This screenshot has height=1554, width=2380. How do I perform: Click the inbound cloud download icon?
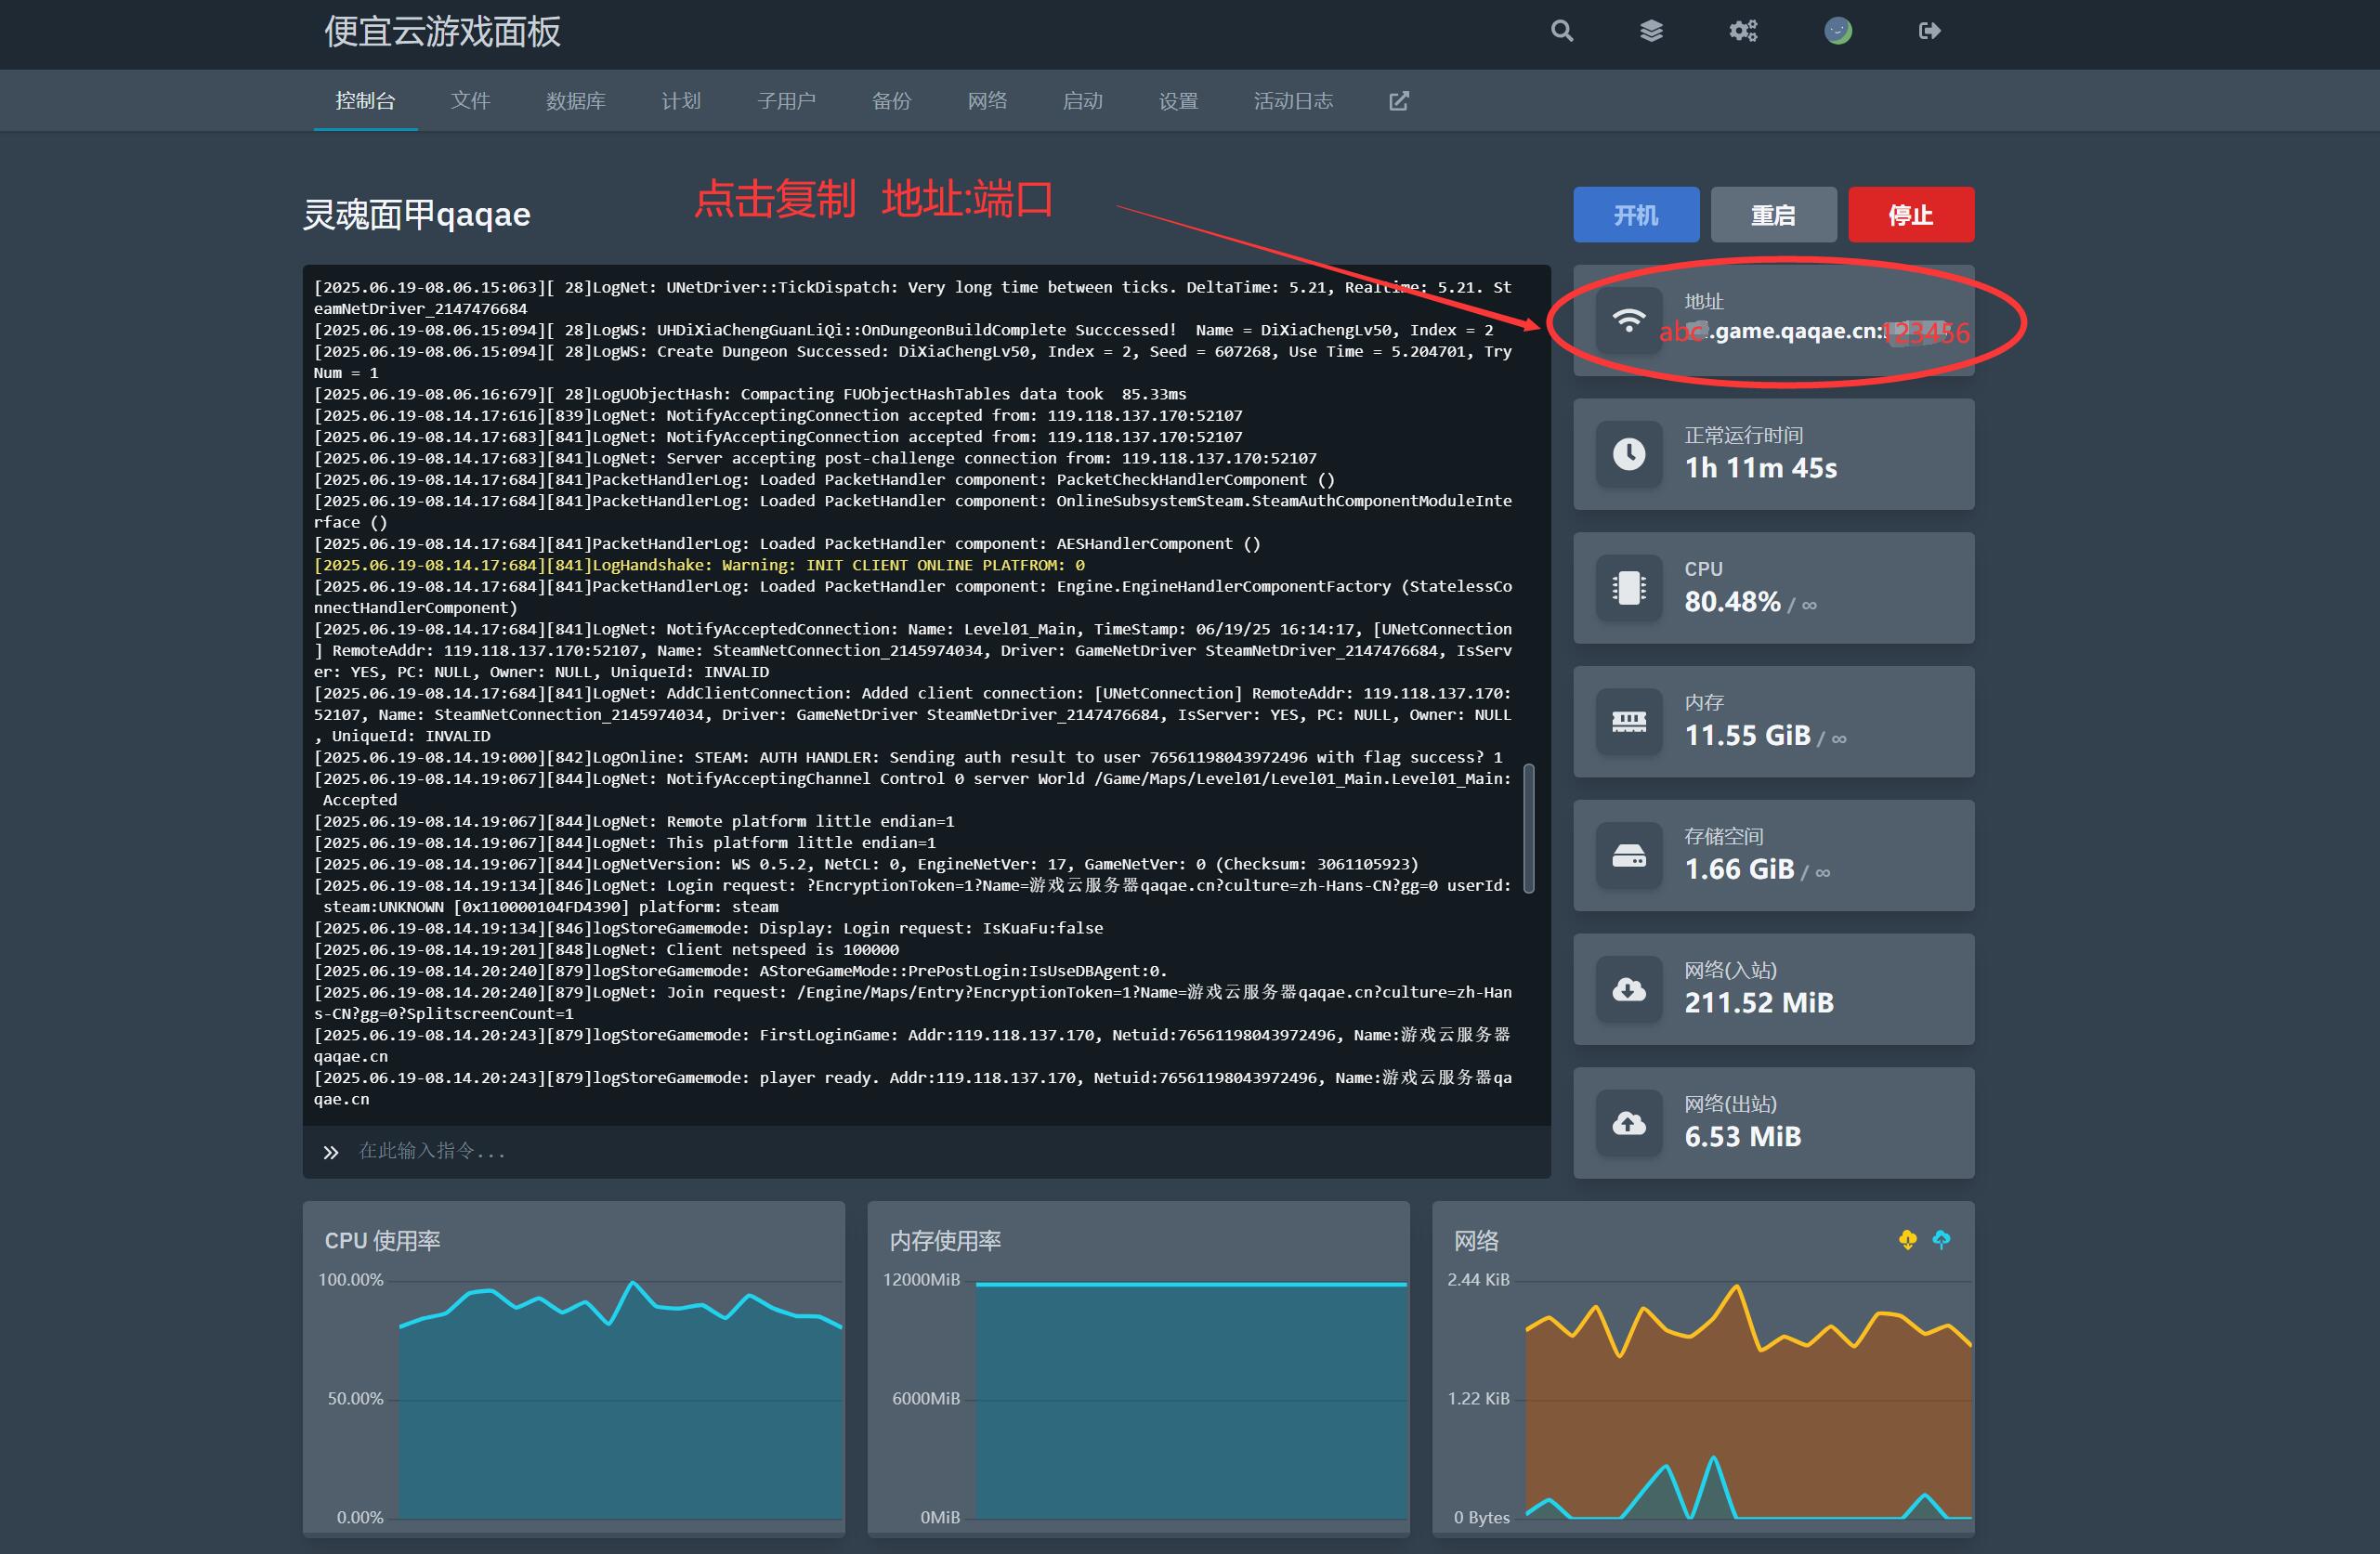tap(1628, 989)
